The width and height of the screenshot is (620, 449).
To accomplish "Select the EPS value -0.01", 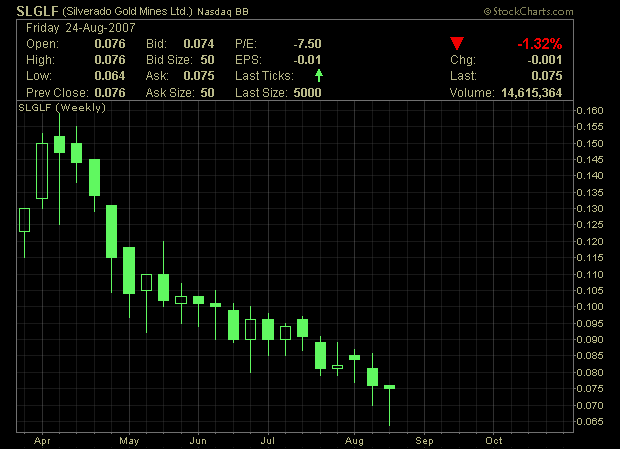I will click(x=307, y=60).
